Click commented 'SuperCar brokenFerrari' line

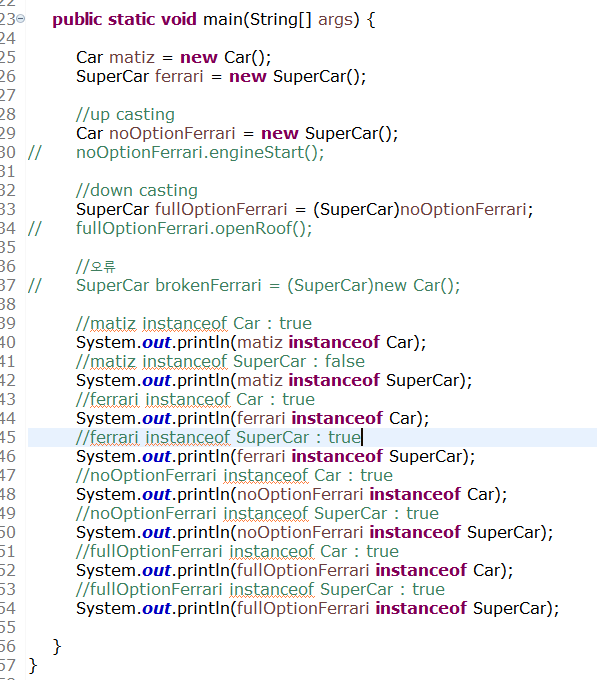(268, 285)
